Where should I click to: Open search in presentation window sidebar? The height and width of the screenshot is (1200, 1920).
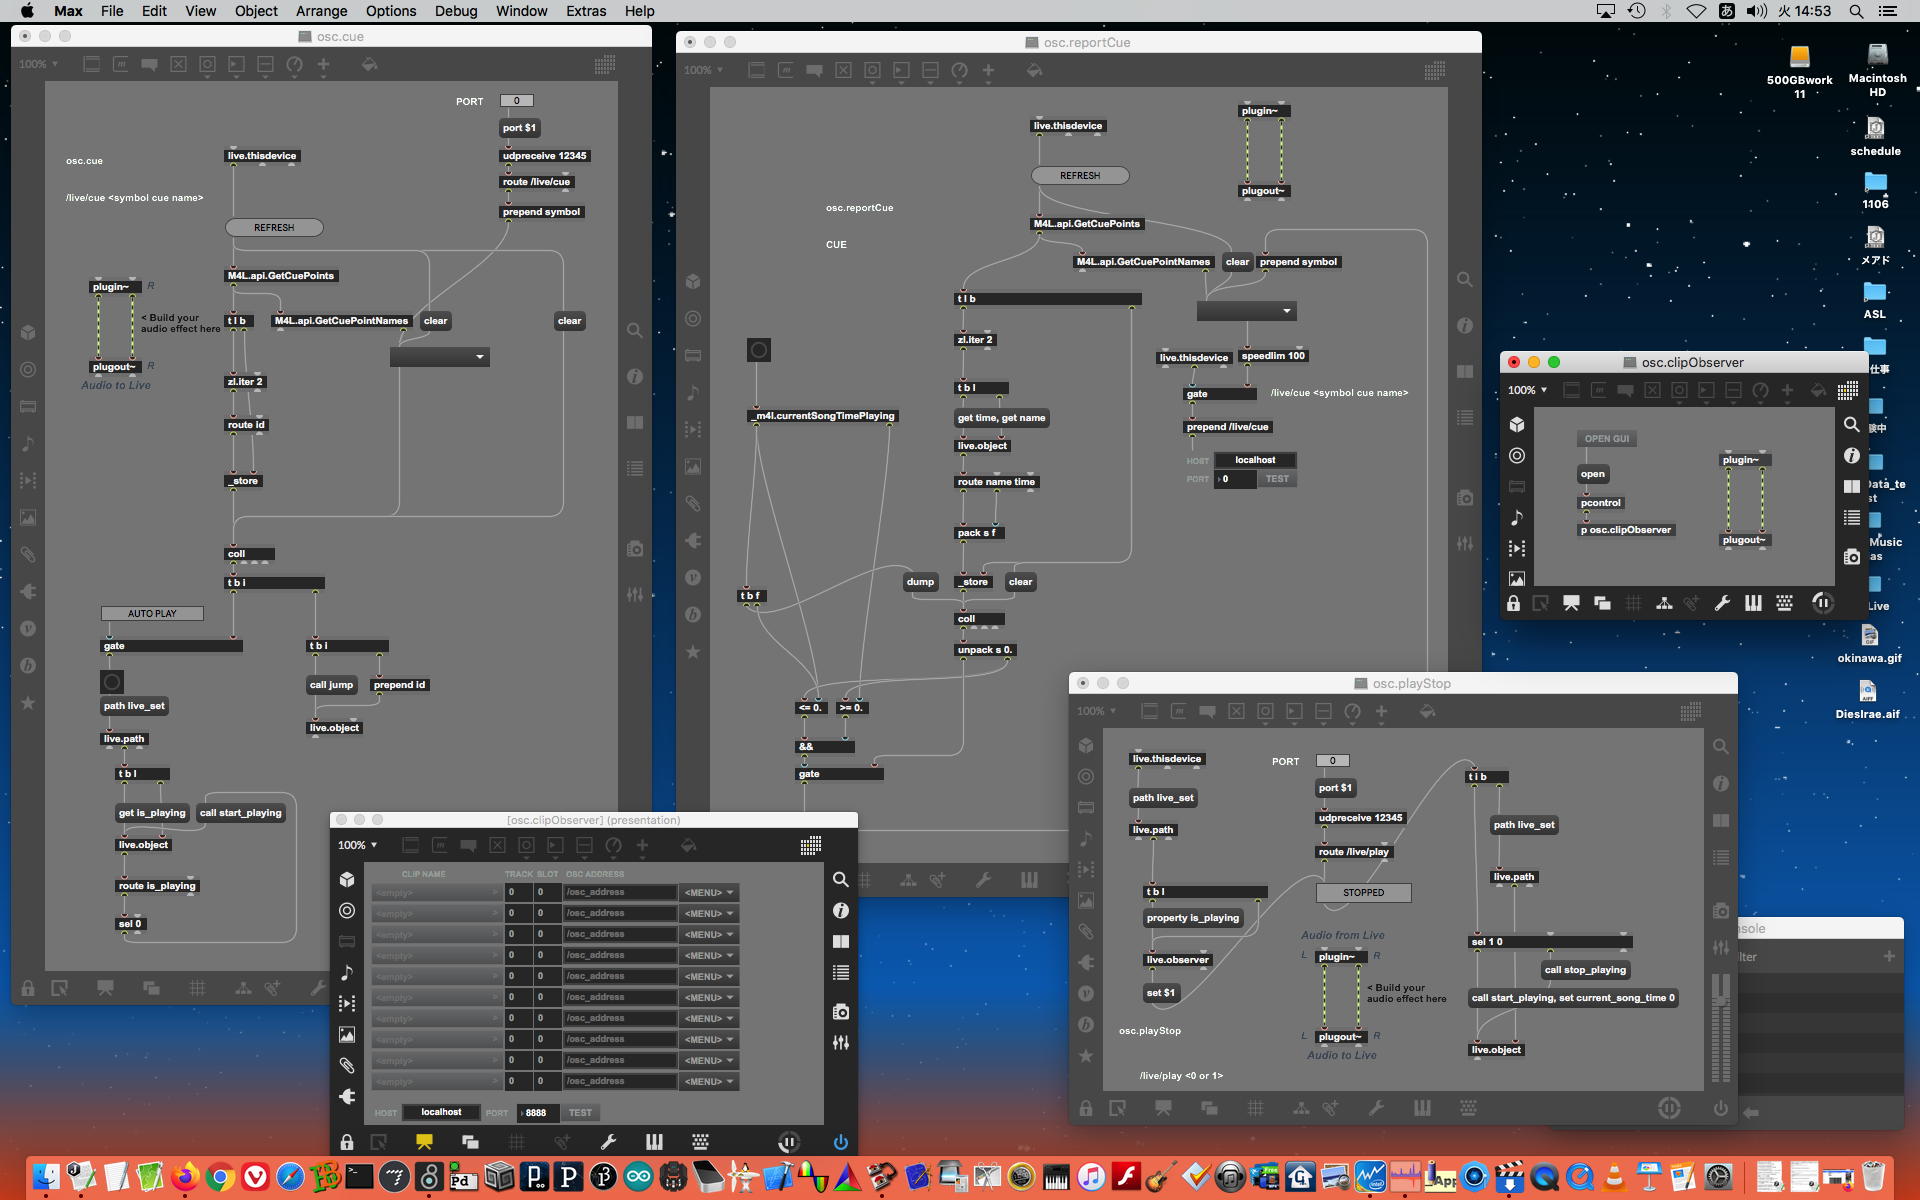point(840,879)
